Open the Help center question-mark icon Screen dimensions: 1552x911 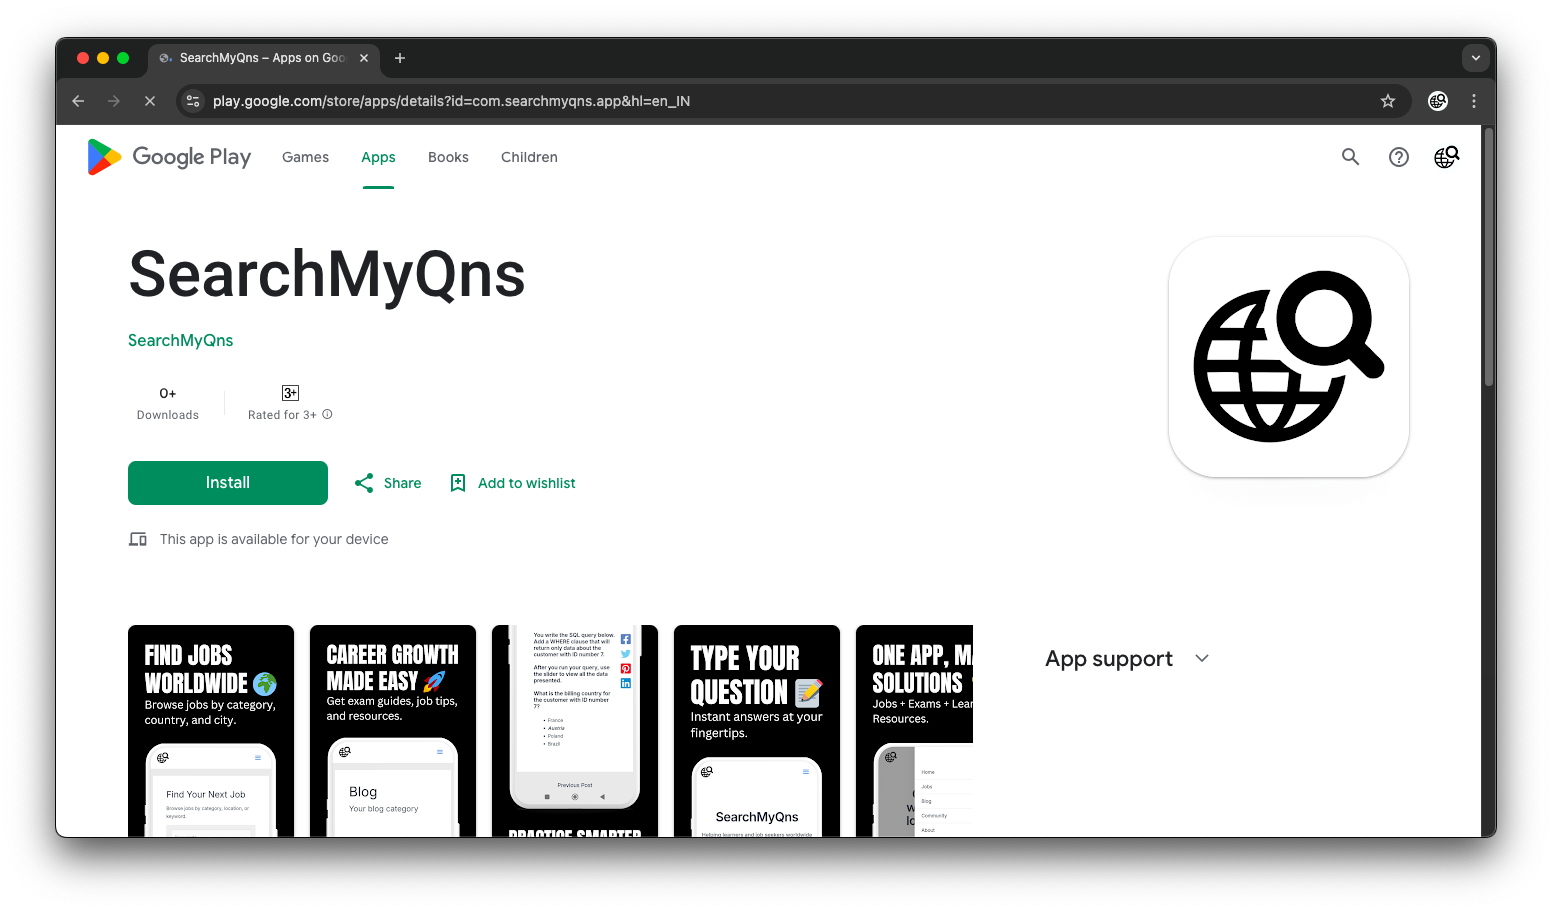coord(1399,157)
